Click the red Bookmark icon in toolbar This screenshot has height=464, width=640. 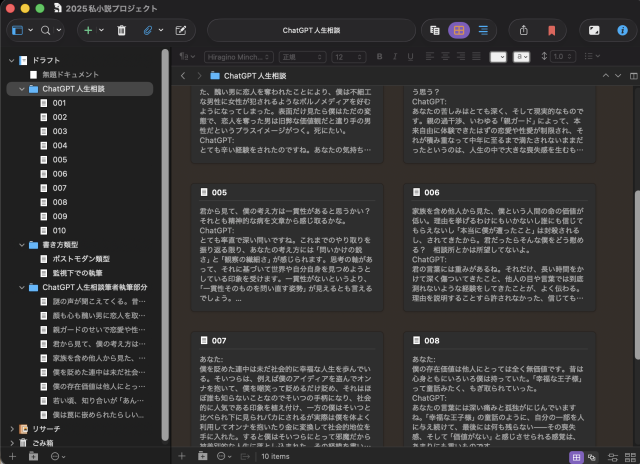[551, 31]
